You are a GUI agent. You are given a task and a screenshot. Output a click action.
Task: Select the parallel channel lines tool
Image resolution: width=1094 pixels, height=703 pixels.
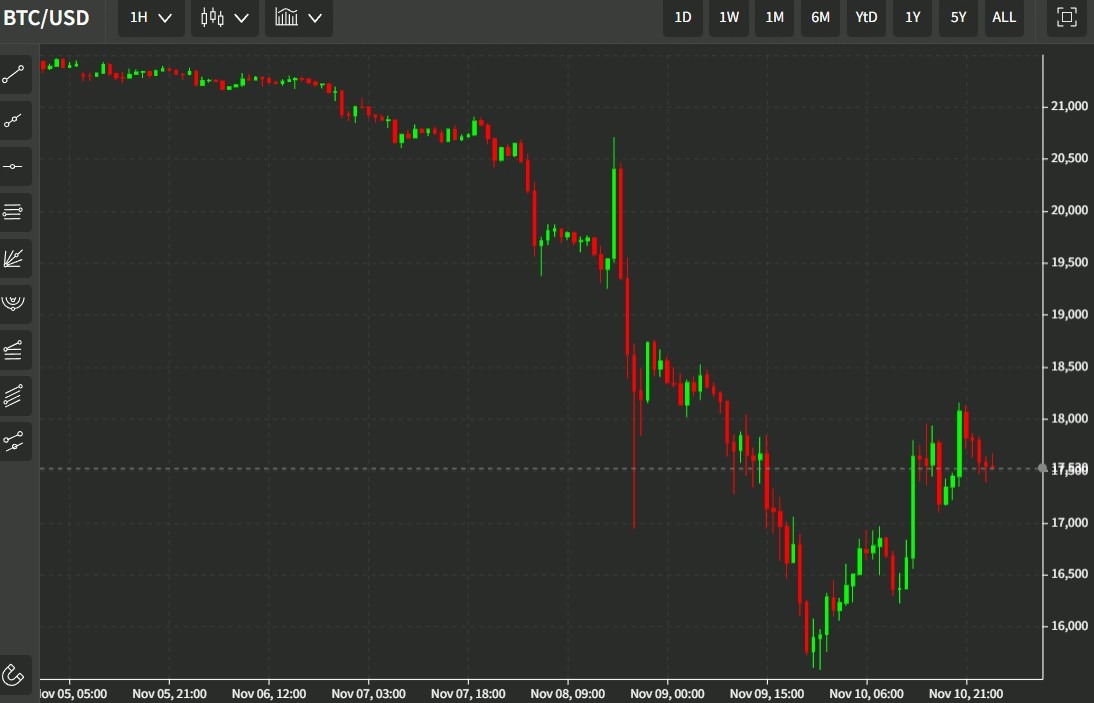click(14, 396)
